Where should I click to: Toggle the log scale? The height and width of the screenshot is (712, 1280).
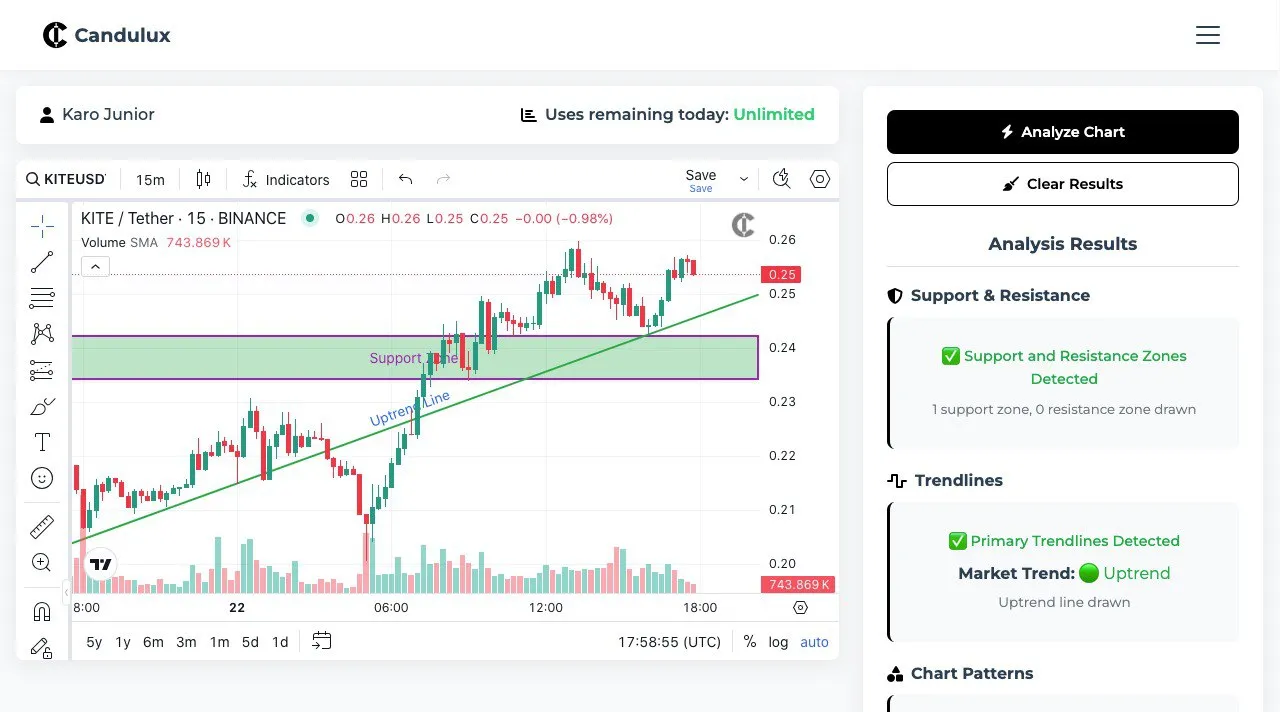click(778, 642)
